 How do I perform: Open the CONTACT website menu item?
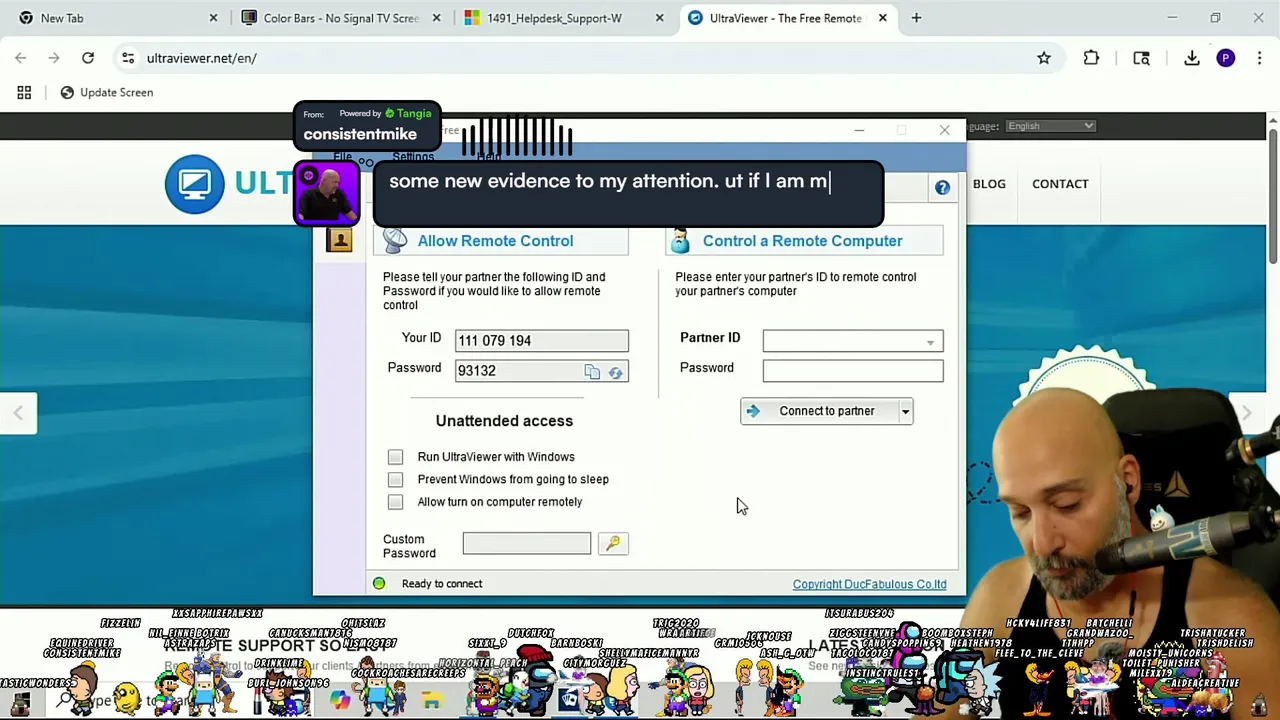click(x=1060, y=184)
